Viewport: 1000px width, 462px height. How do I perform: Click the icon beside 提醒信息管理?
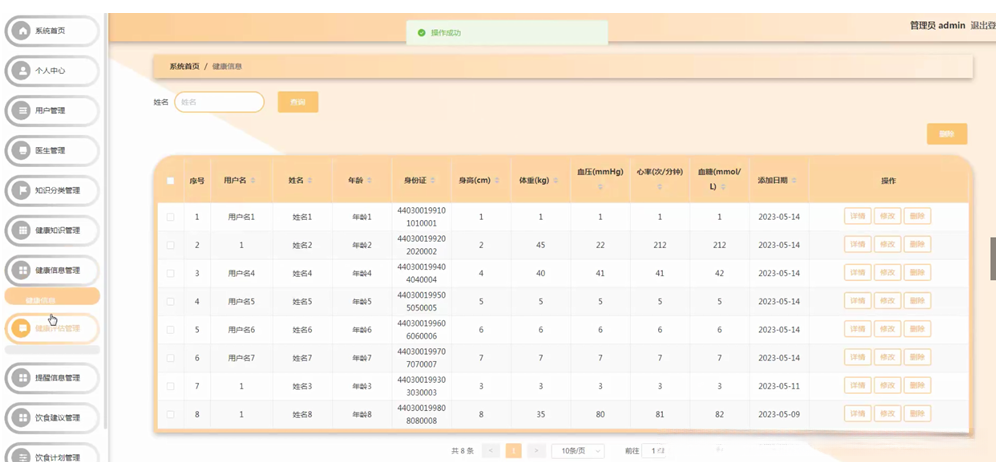pos(23,377)
